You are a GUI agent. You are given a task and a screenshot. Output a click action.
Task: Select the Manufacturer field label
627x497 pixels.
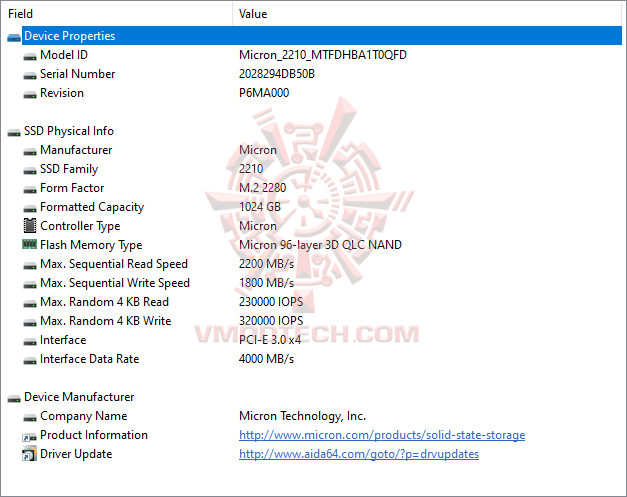[x=76, y=150]
